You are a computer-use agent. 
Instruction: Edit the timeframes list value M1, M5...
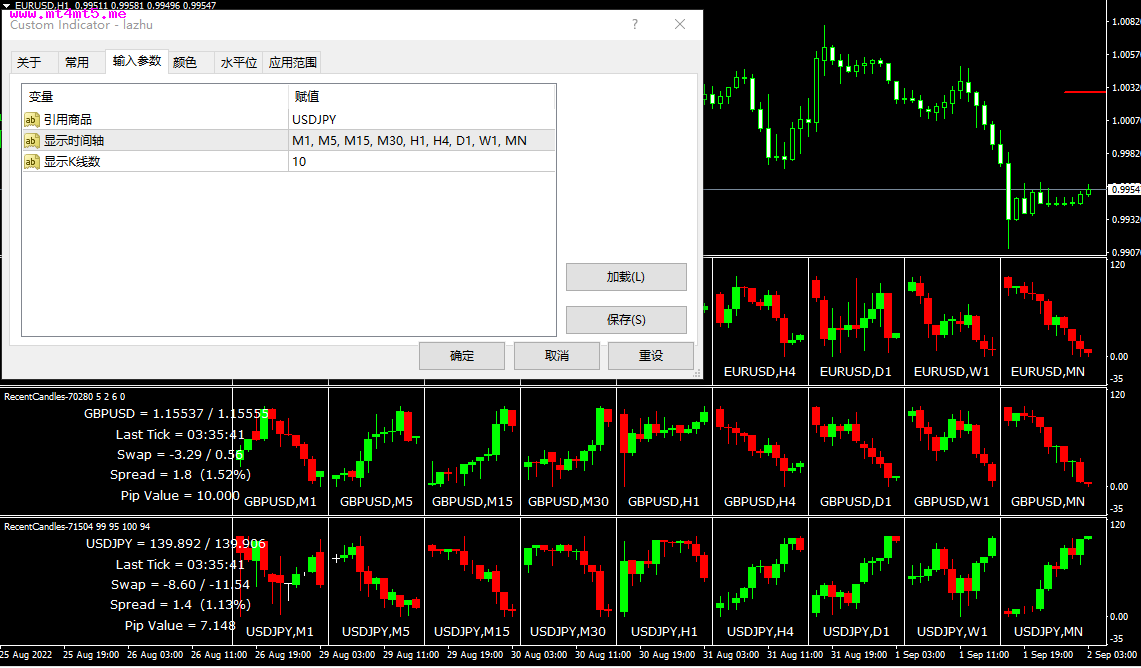pos(421,140)
